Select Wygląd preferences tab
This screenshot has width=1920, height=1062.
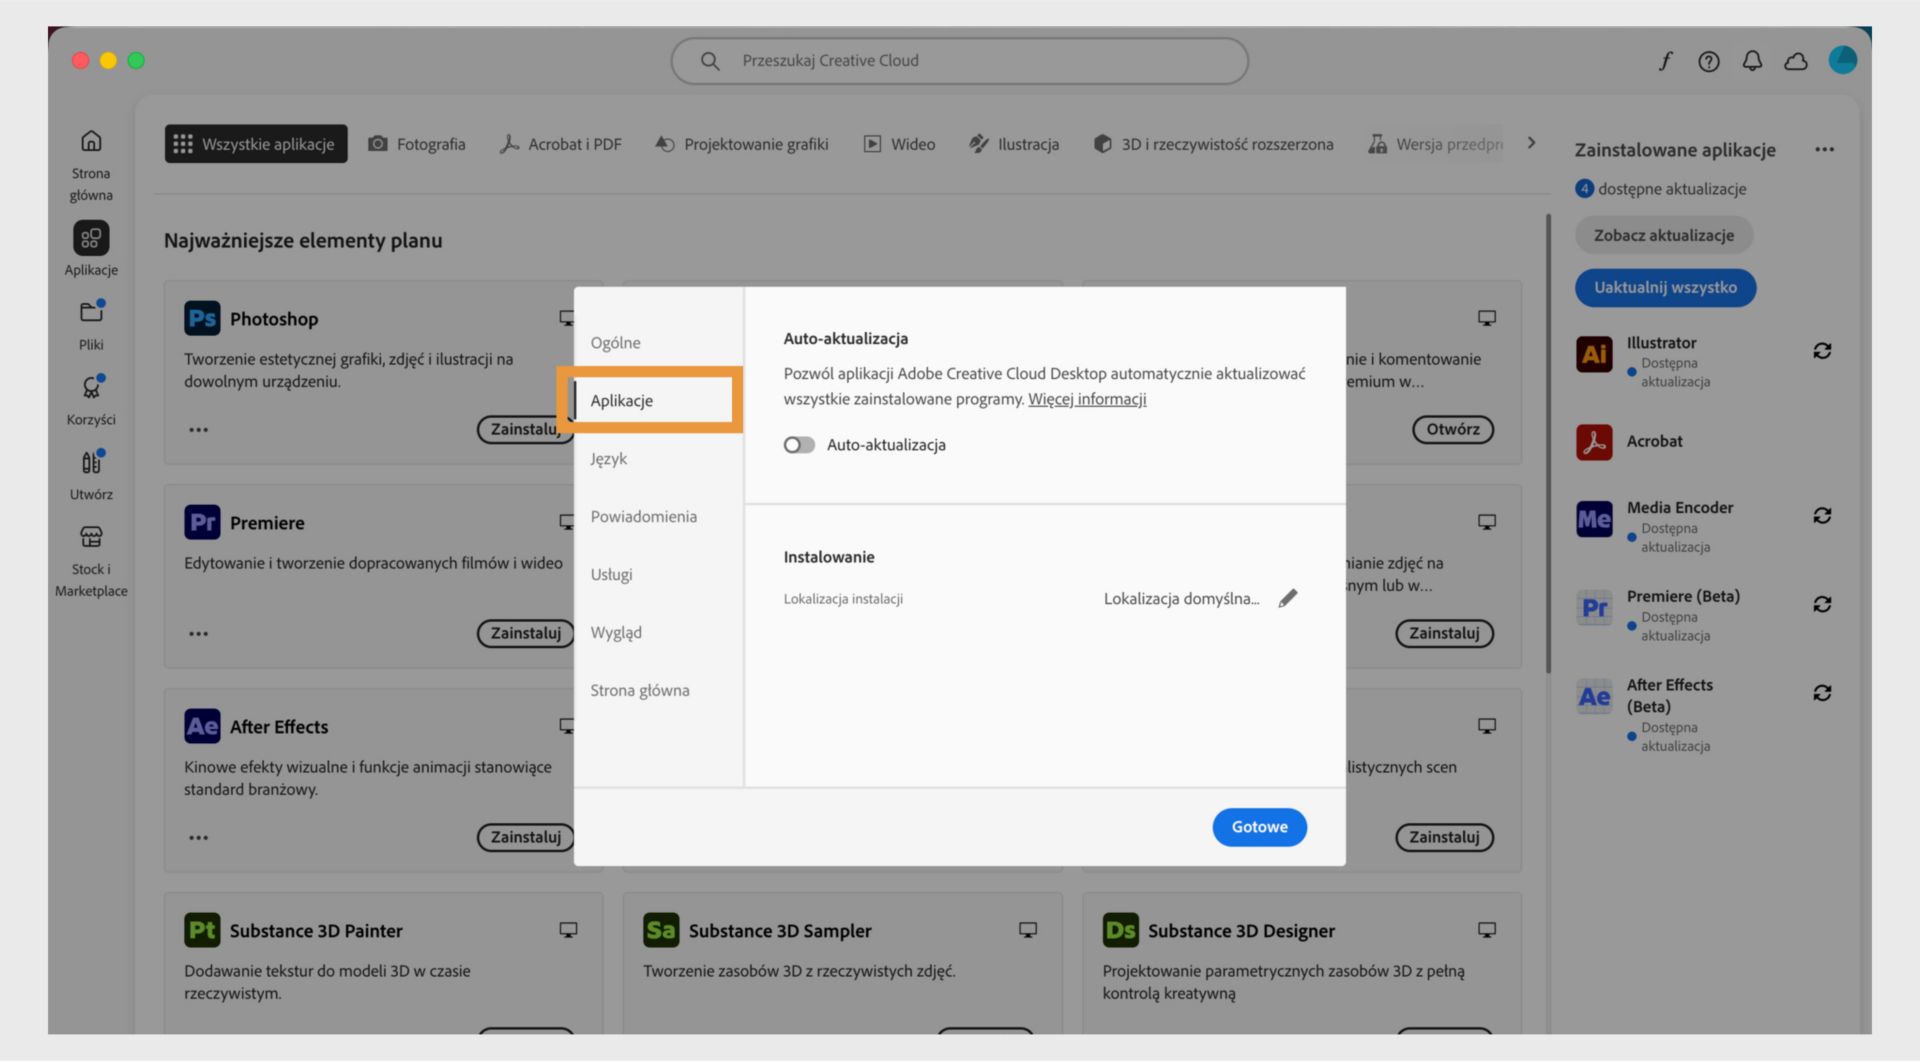coord(616,633)
